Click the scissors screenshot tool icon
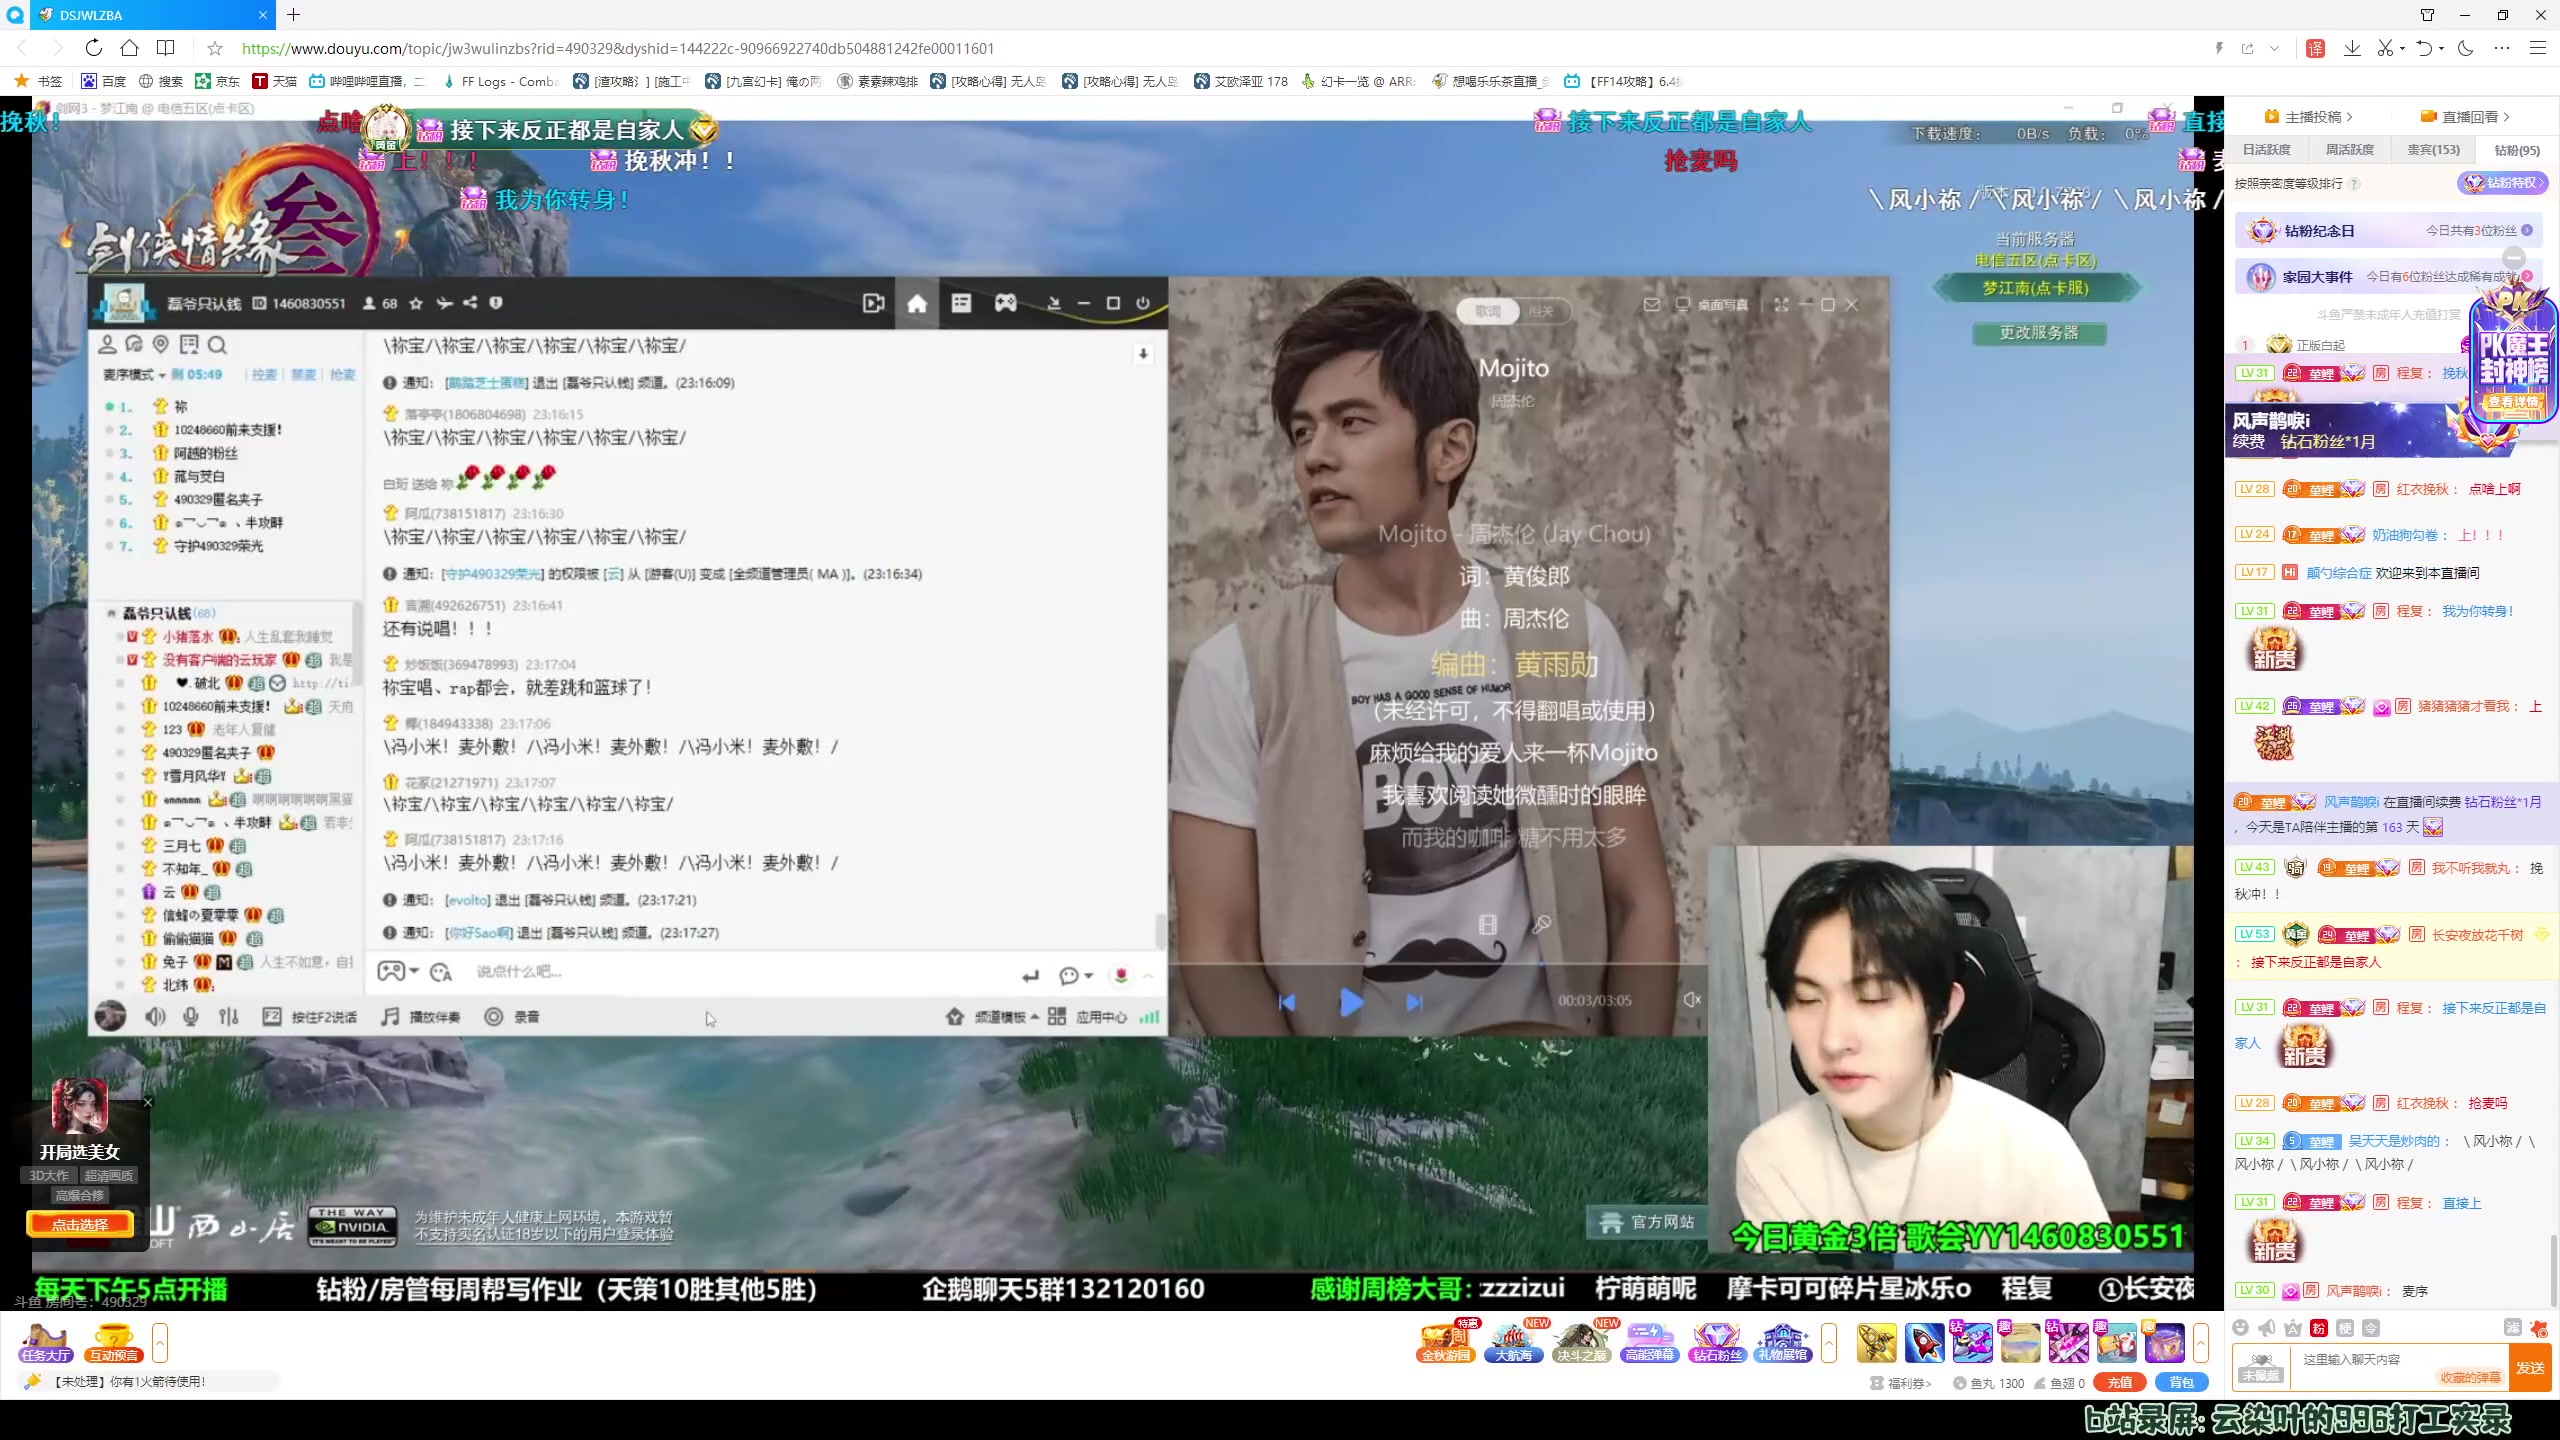Image resolution: width=2560 pixels, height=1440 pixels. click(x=2385, y=48)
